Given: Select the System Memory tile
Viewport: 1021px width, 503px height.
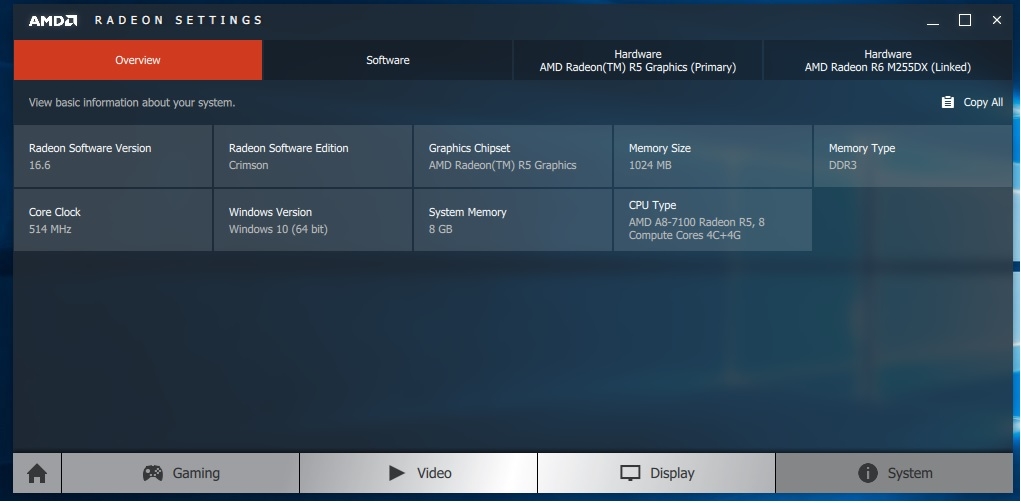Looking at the screenshot, I should click(x=512, y=220).
